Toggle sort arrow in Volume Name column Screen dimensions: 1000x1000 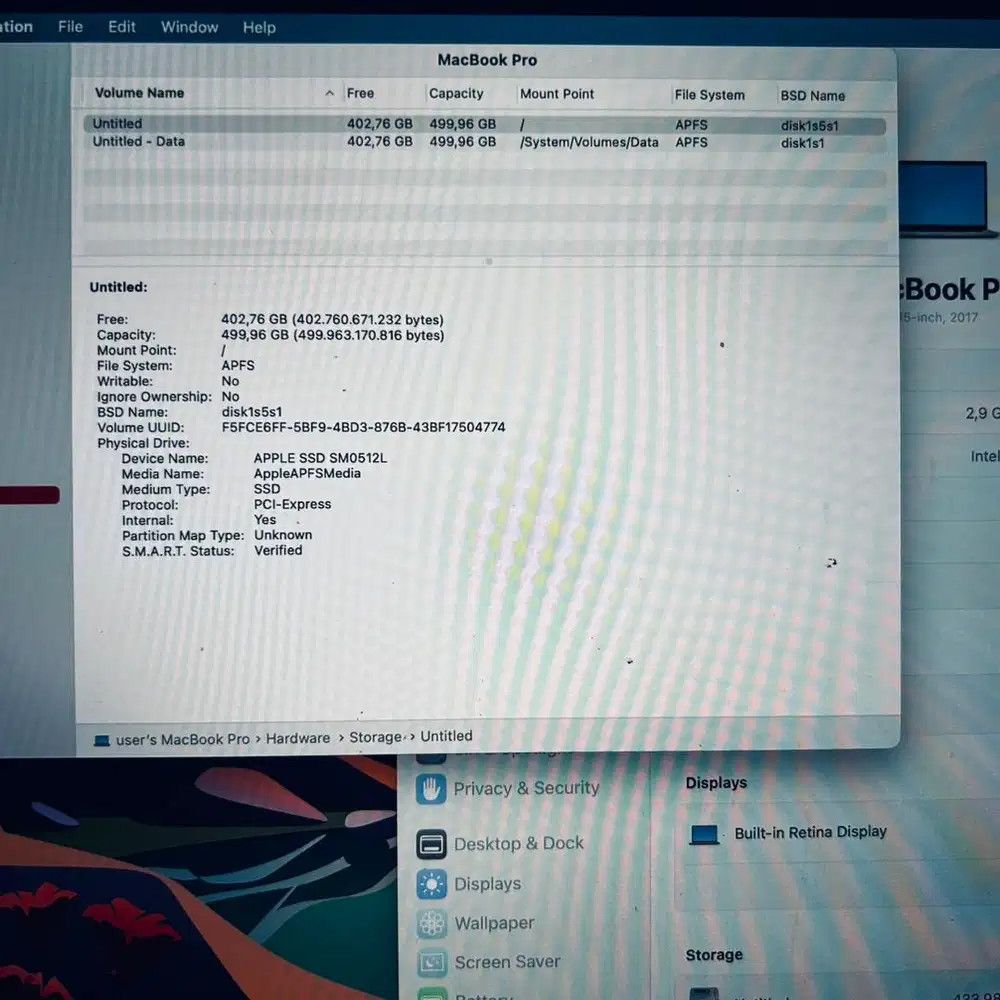click(x=330, y=94)
